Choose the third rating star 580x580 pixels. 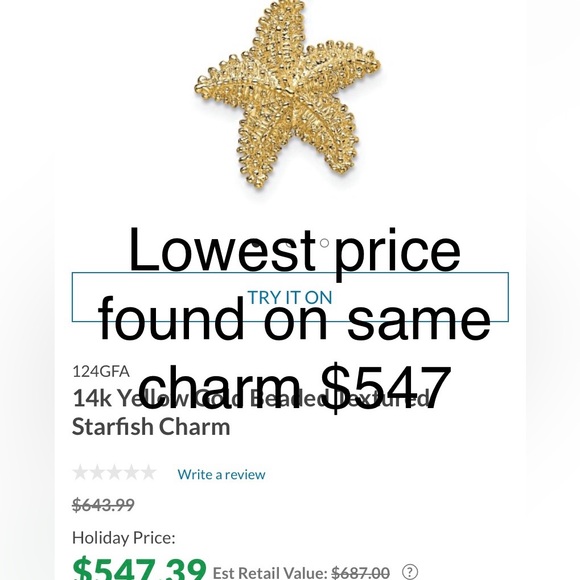coord(114,473)
